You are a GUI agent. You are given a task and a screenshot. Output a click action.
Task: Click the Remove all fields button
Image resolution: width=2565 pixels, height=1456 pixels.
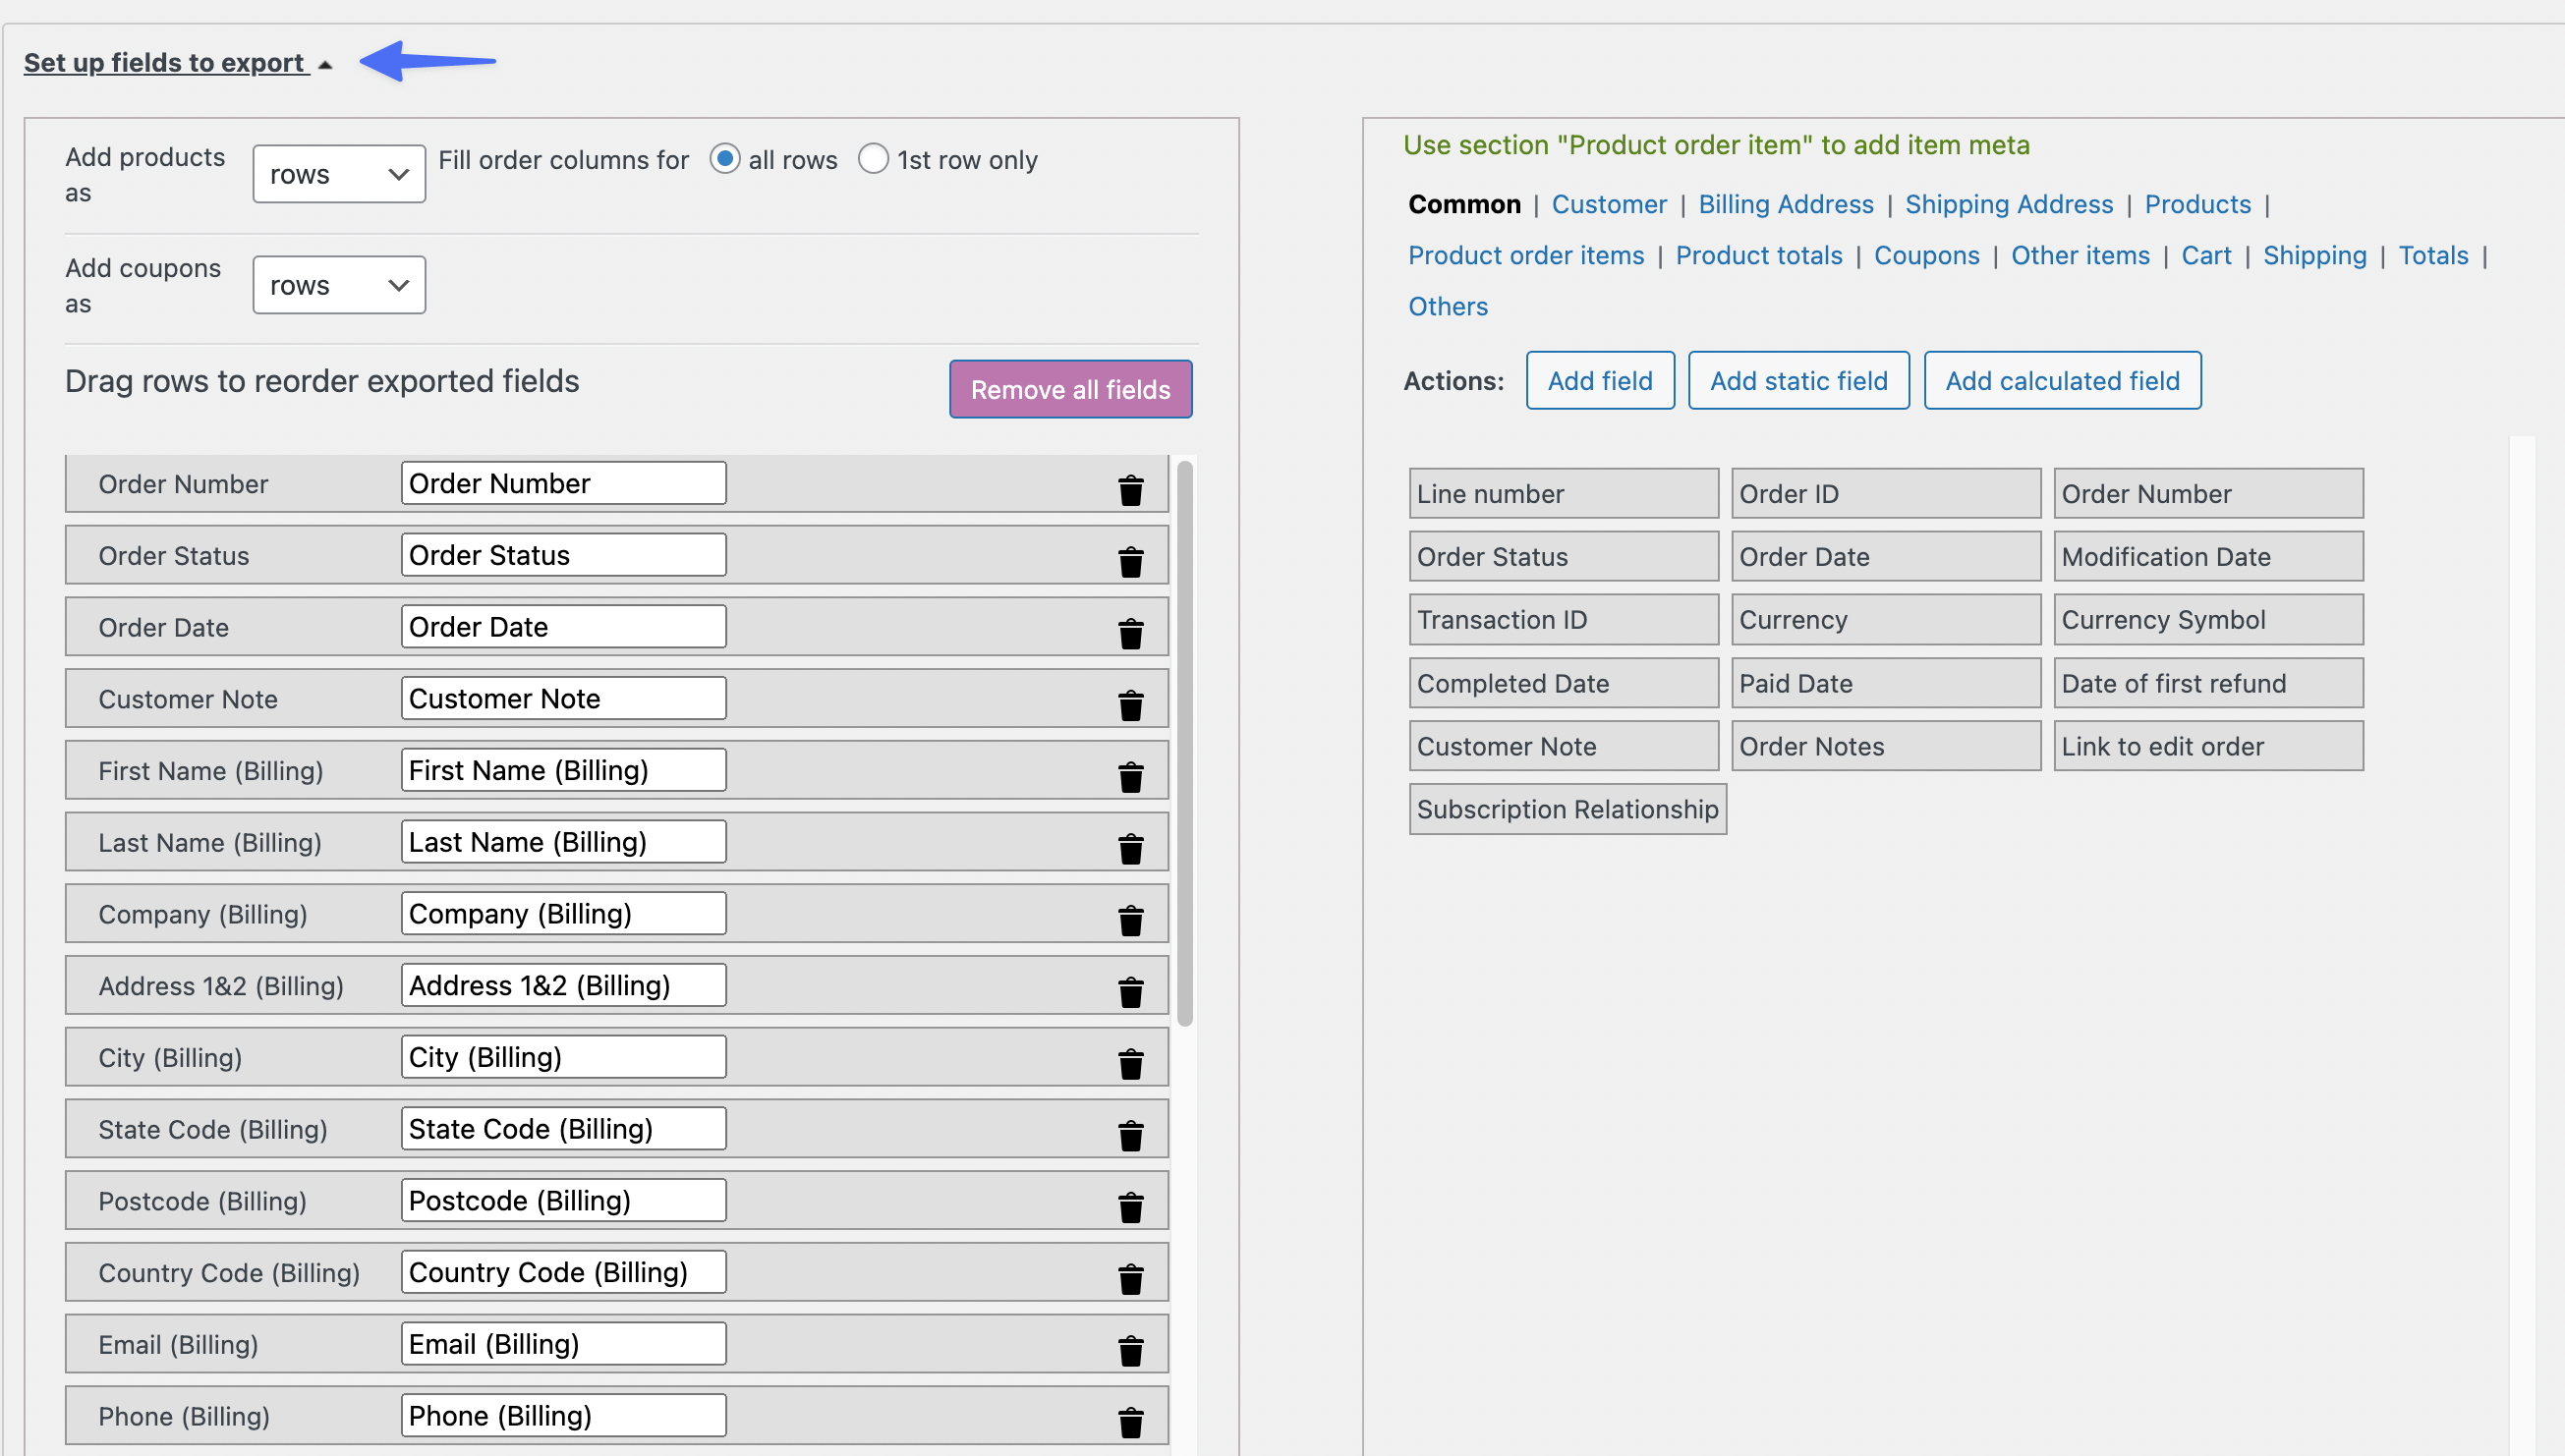[1070, 389]
